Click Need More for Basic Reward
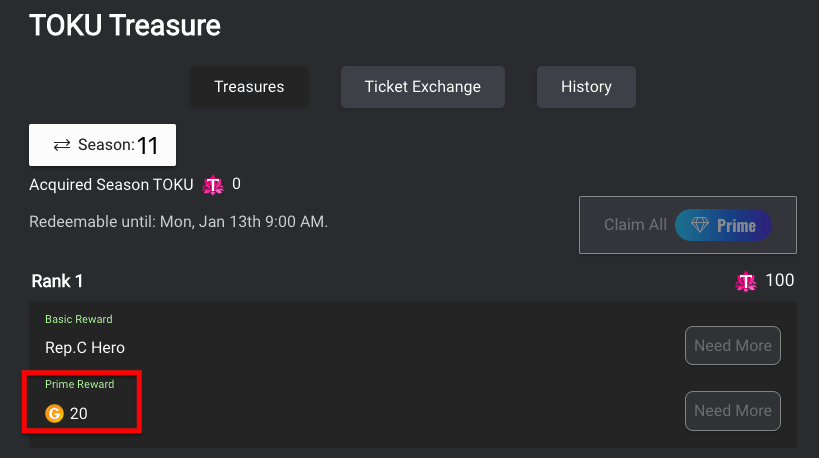Viewport: 819px width, 458px height. 733,346
